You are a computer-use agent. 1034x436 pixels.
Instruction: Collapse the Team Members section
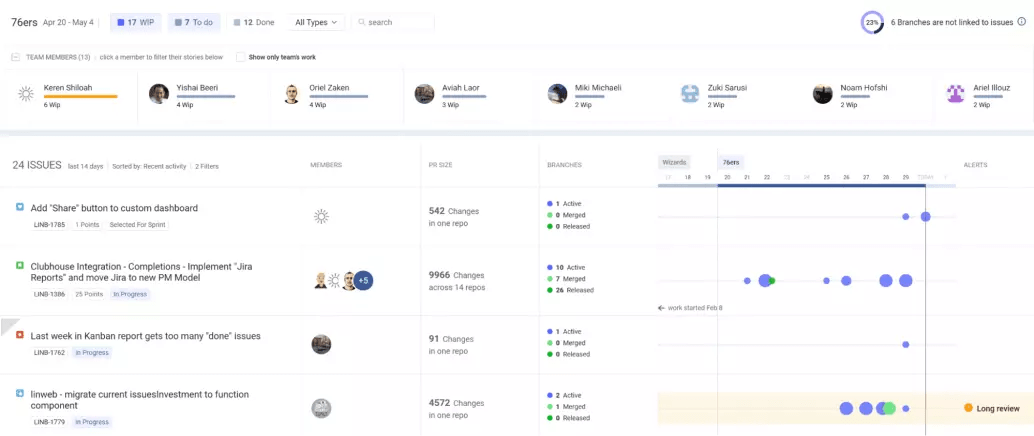point(15,57)
